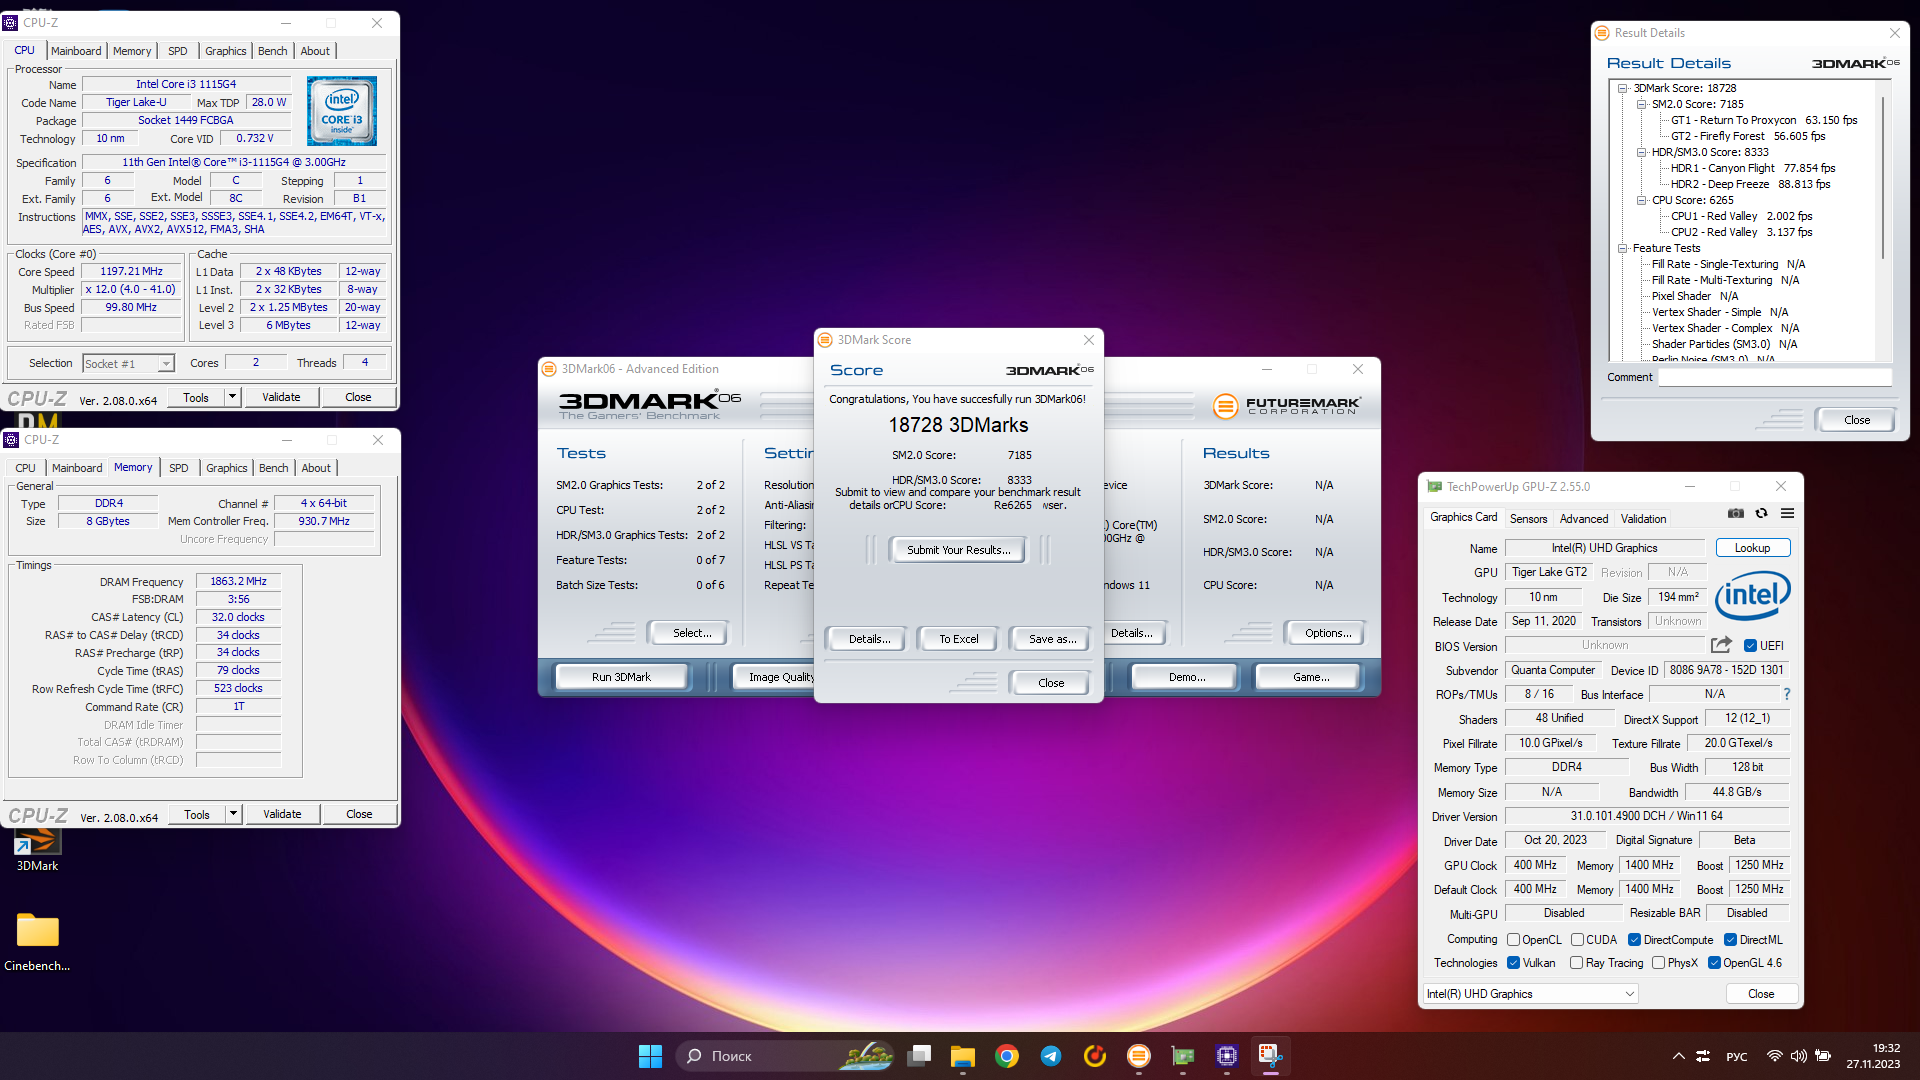Viewport: 1920px width, 1080px height.
Task: Show hidden system tray icons
Action: coord(1679,1056)
